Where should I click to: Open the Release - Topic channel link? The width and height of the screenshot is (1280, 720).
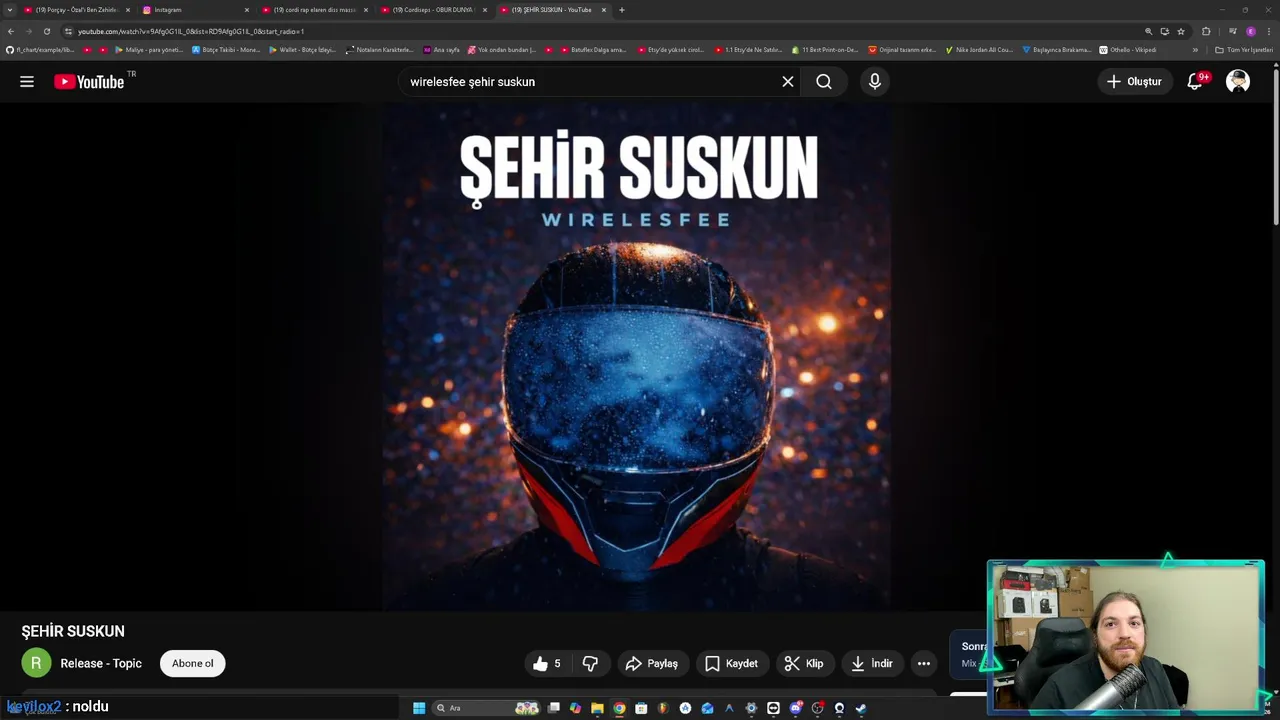coord(101,663)
